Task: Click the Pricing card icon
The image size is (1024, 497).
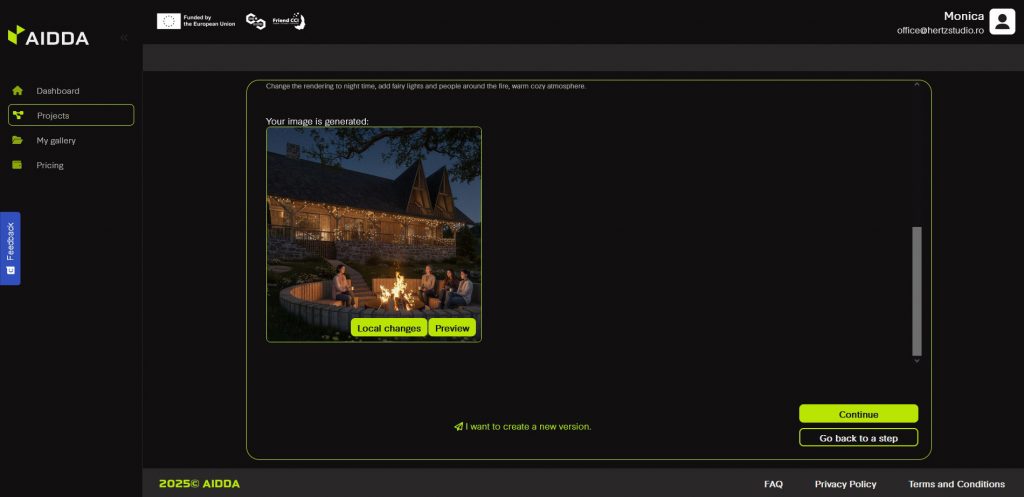Action: 17,165
